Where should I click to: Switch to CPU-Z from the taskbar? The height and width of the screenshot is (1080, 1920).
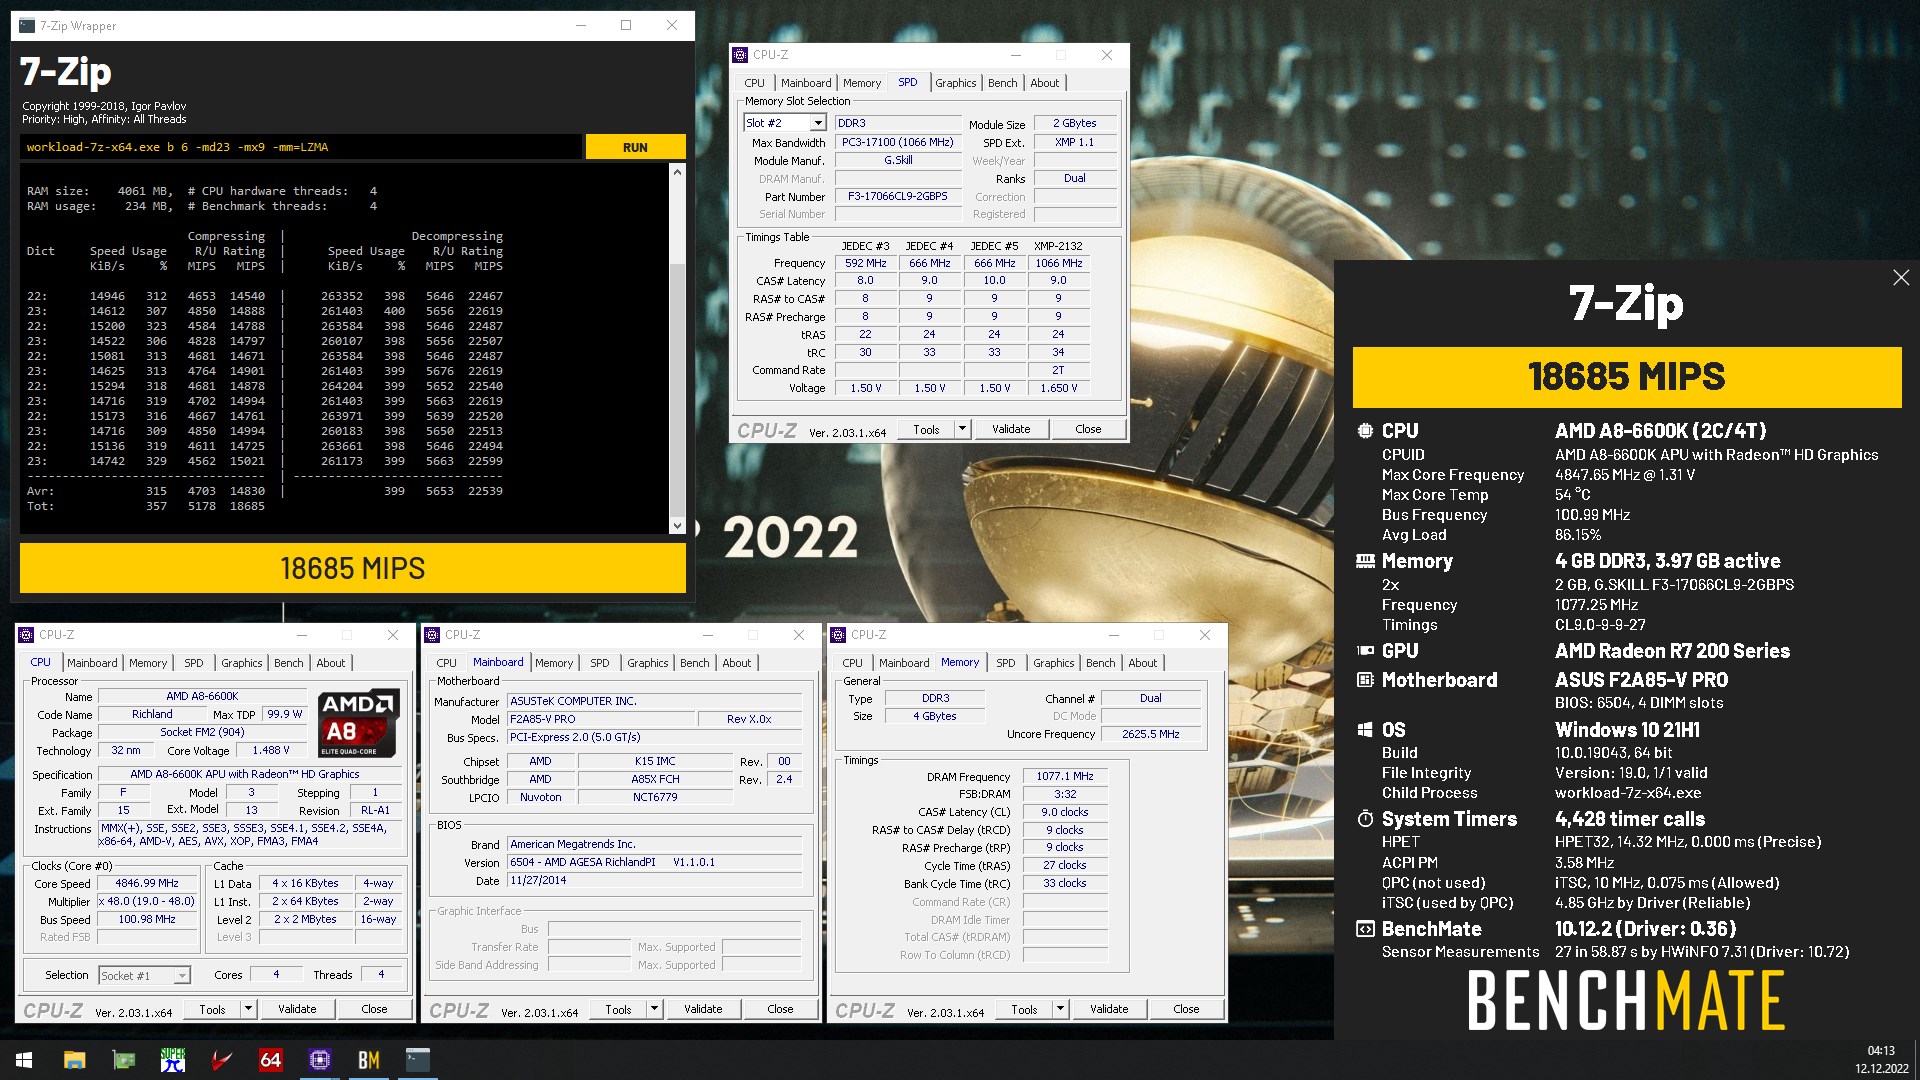tap(319, 1060)
